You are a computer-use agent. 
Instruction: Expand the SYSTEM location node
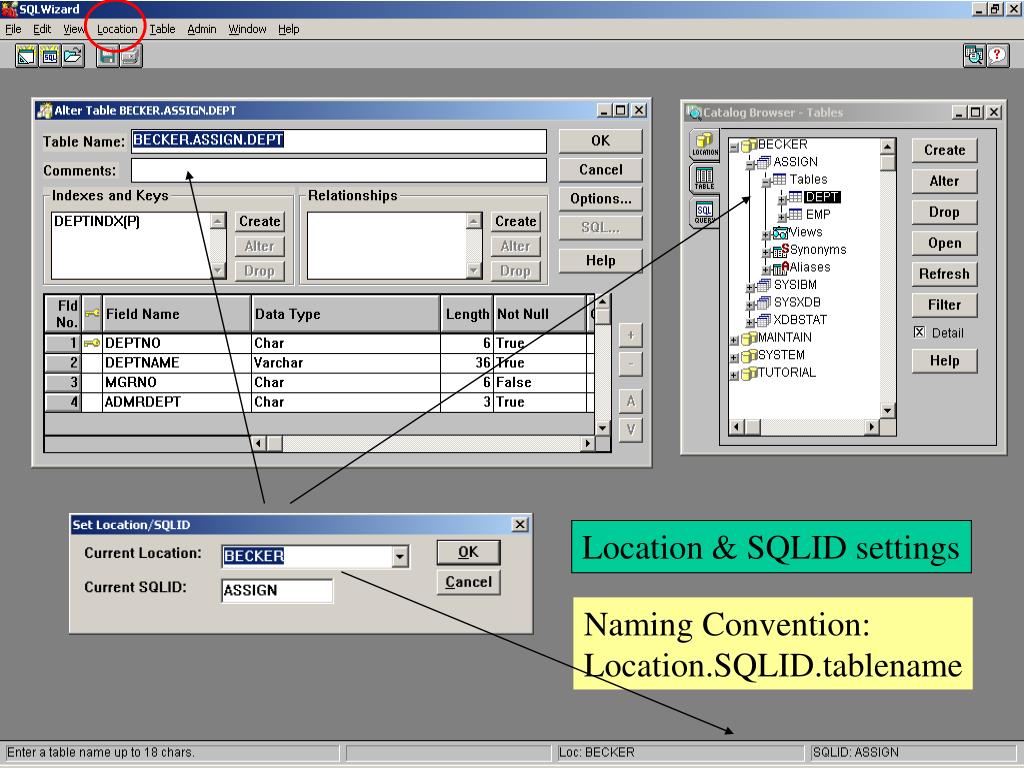coord(734,358)
